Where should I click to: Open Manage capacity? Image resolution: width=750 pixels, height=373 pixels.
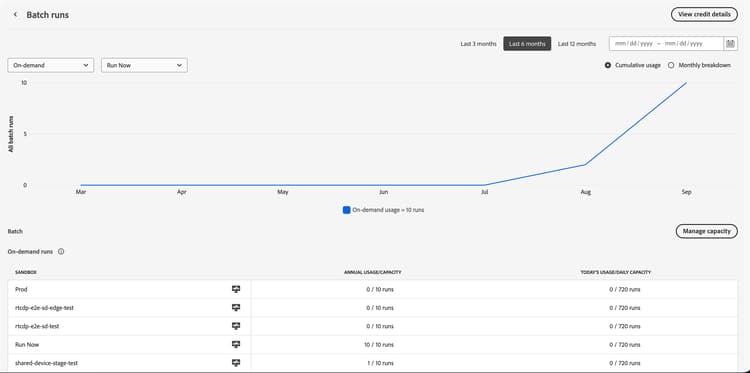(706, 231)
